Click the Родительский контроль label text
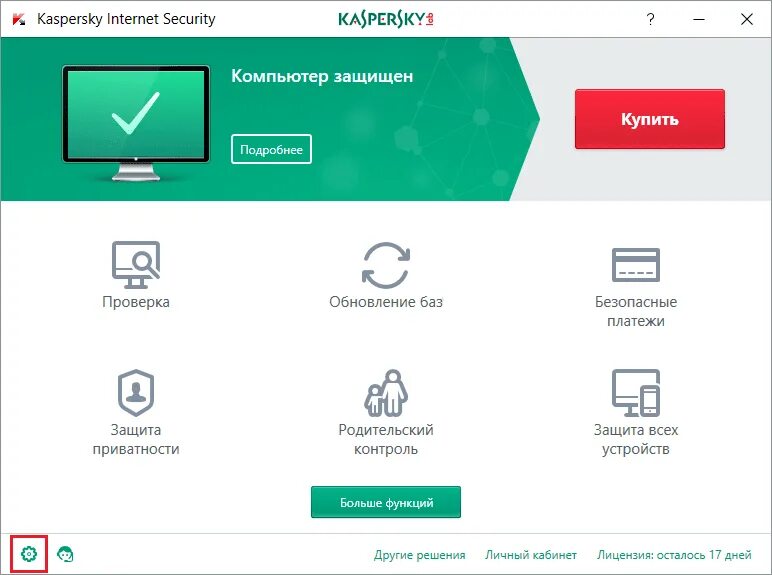Screen dimensions: 772x575 pyautogui.click(x=386, y=439)
